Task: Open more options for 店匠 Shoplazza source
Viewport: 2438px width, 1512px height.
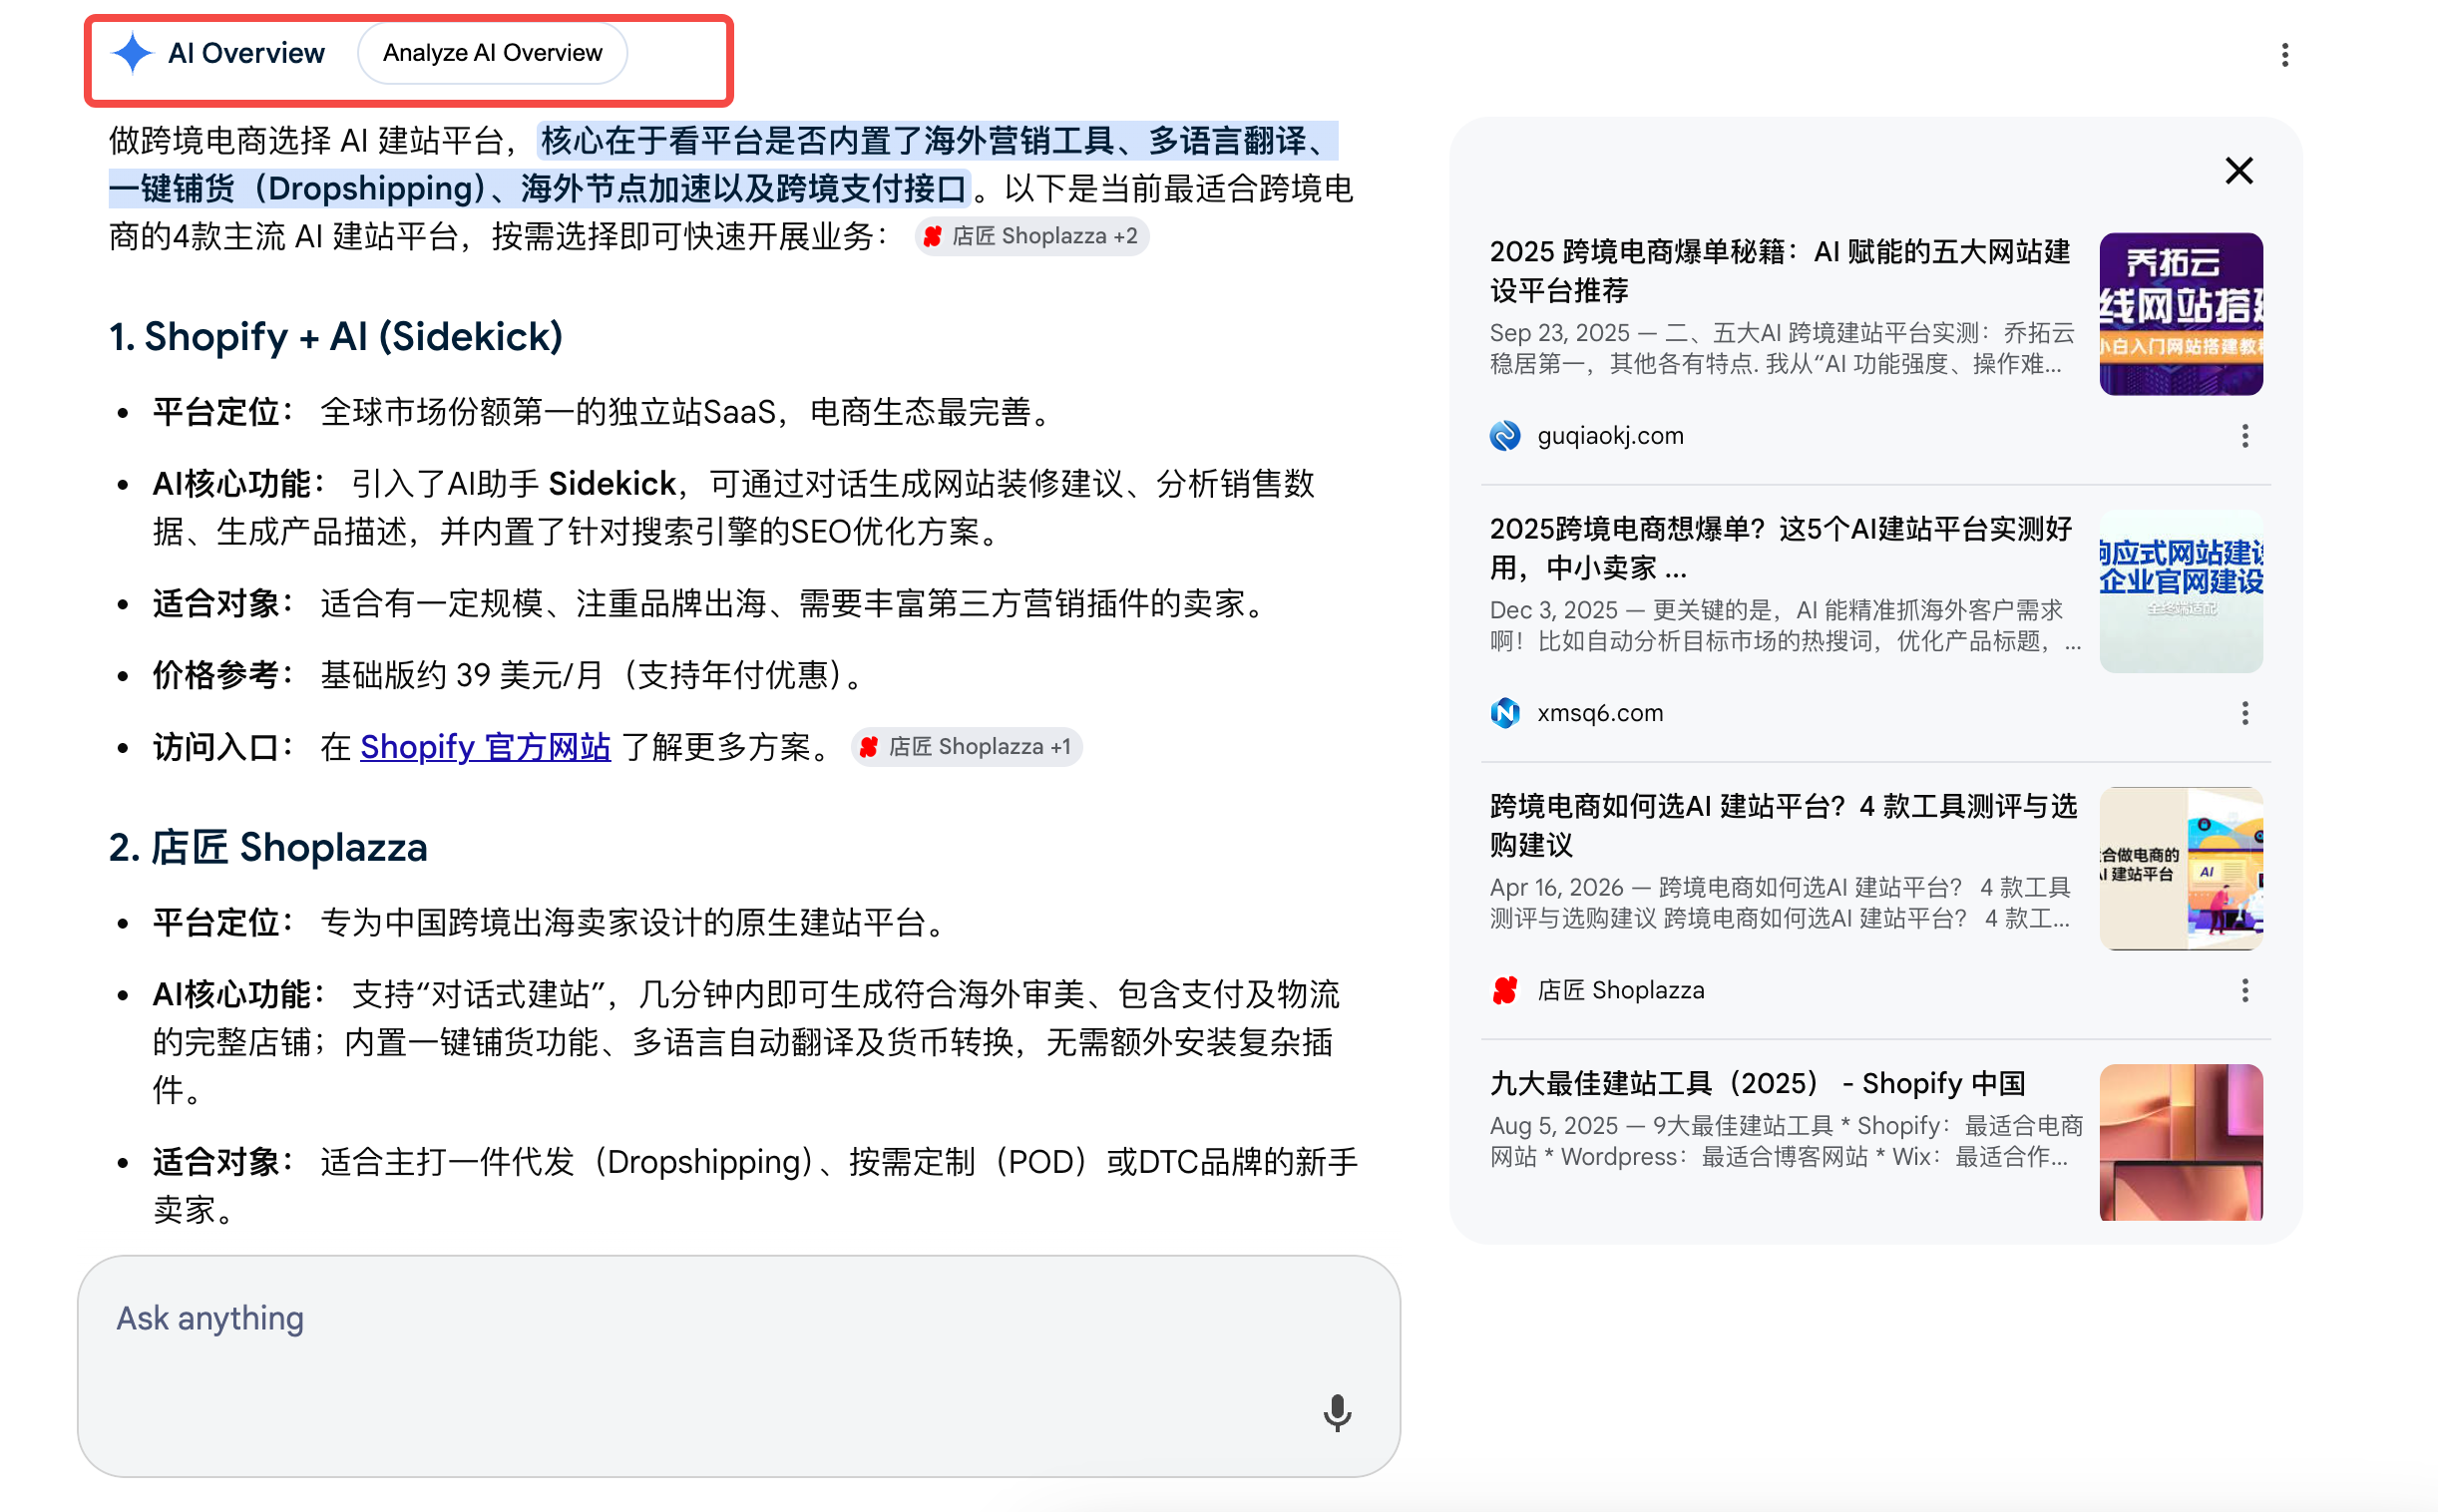Action: pos(2244,991)
